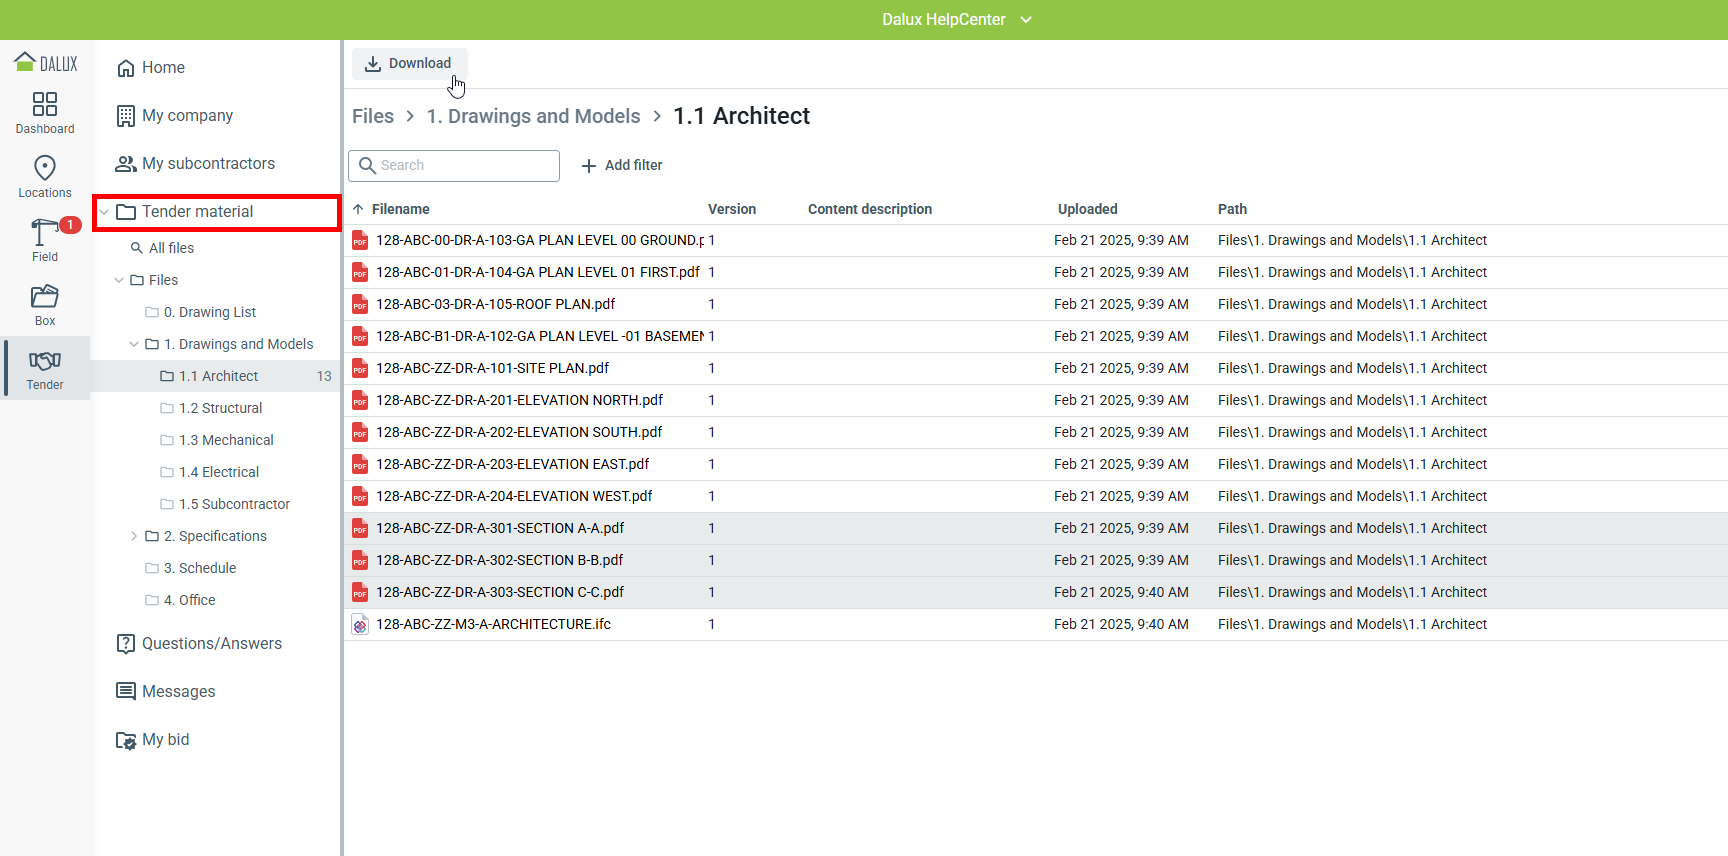1728x856 pixels.
Task: Select the 1.2 Structural folder
Action: (x=220, y=408)
